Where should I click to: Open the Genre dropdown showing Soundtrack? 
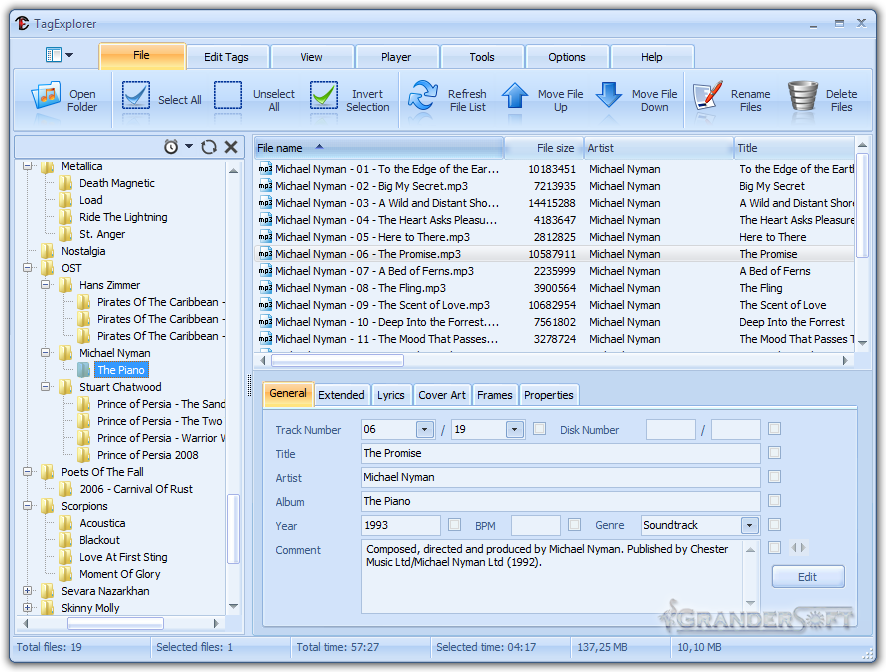pyautogui.click(x=749, y=525)
